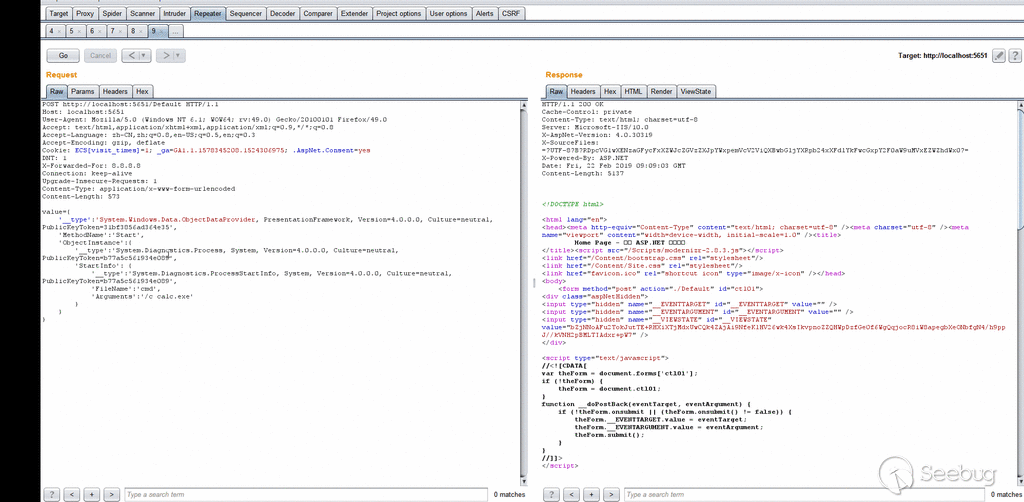Show response Render tab

tap(661, 91)
